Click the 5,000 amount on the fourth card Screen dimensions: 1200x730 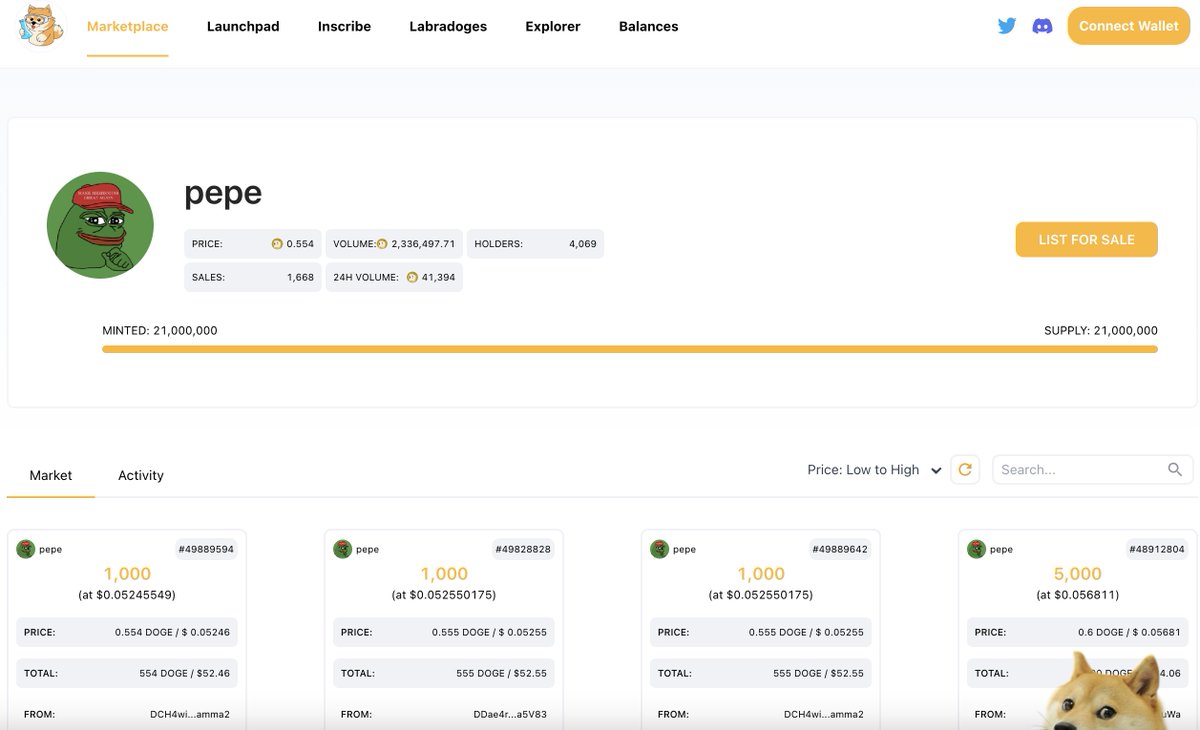[1078, 574]
